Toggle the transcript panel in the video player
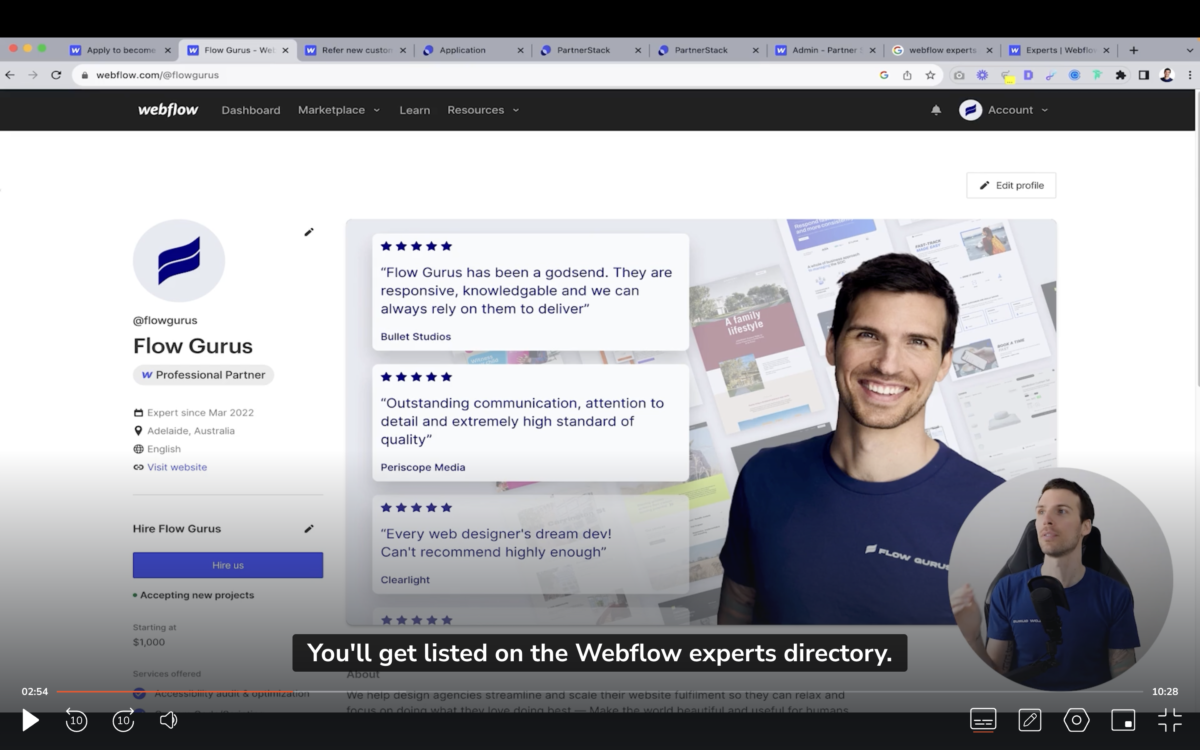Image resolution: width=1200 pixels, height=750 pixels. point(983,720)
